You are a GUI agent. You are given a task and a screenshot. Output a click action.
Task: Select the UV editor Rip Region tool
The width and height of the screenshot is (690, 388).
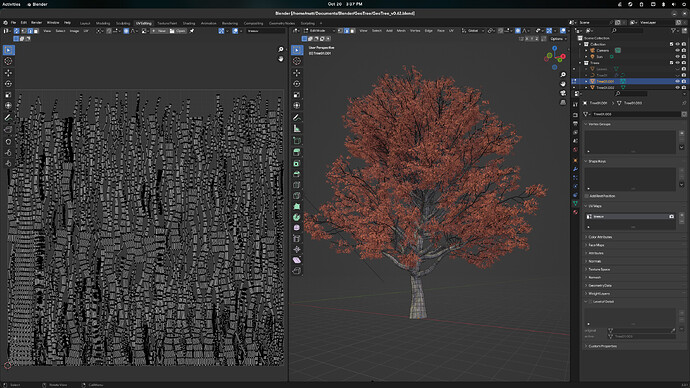point(8,129)
